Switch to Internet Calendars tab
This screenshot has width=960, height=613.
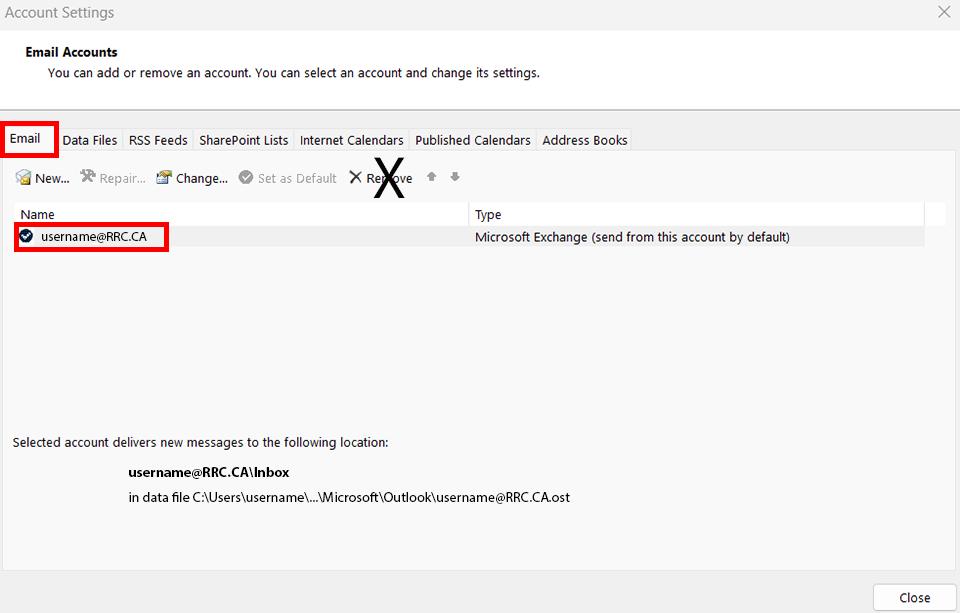(352, 140)
